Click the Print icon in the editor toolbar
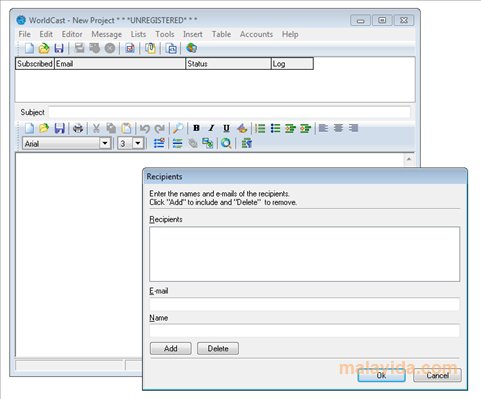Image resolution: width=481 pixels, height=399 pixels. click(x=78, y=128)
